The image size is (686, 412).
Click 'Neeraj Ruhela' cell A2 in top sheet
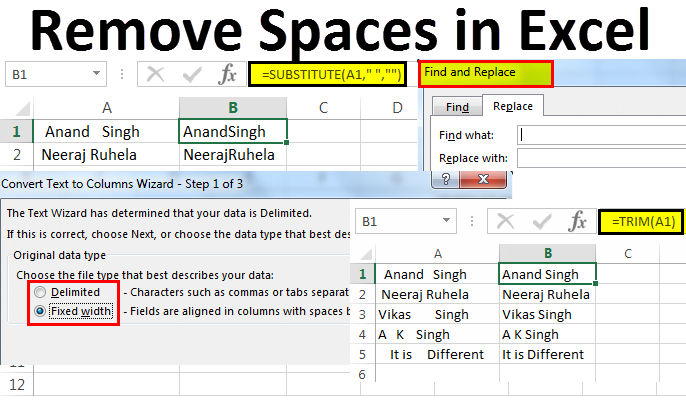[x=106, y=154]
